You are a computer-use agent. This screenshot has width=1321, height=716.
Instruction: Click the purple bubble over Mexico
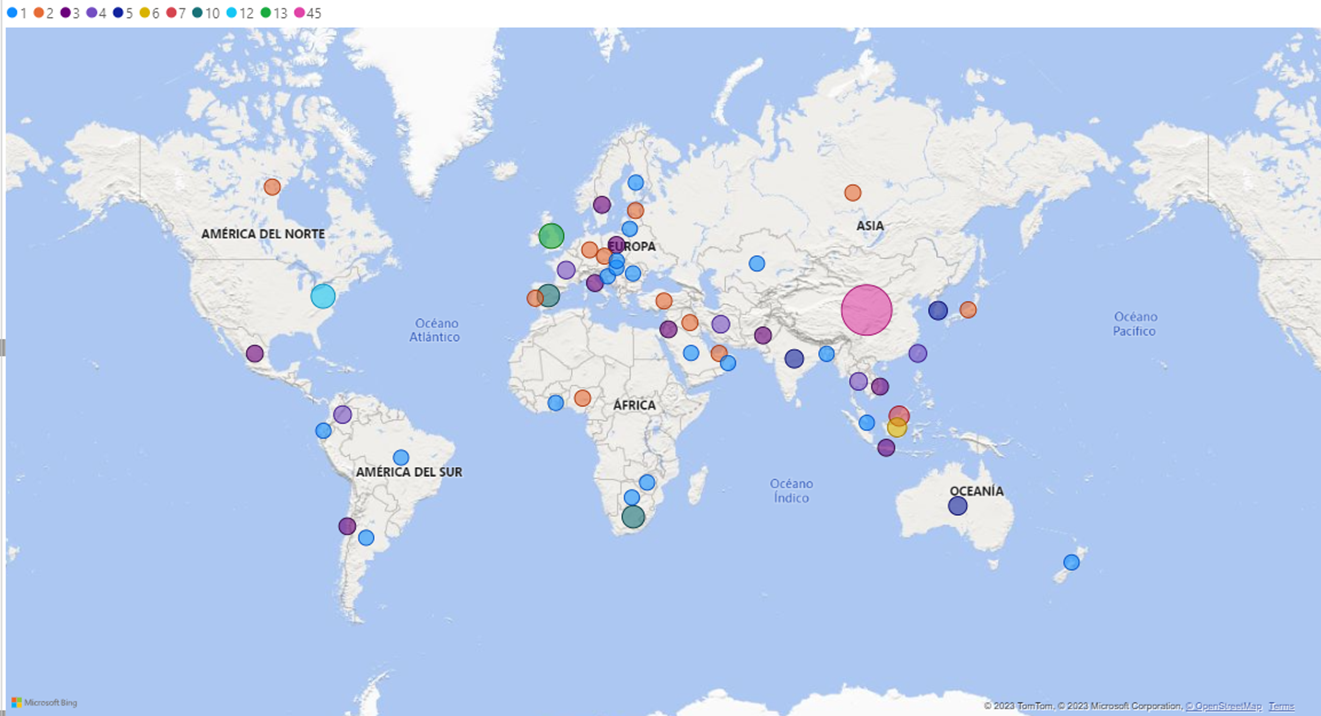pos(255,353)
